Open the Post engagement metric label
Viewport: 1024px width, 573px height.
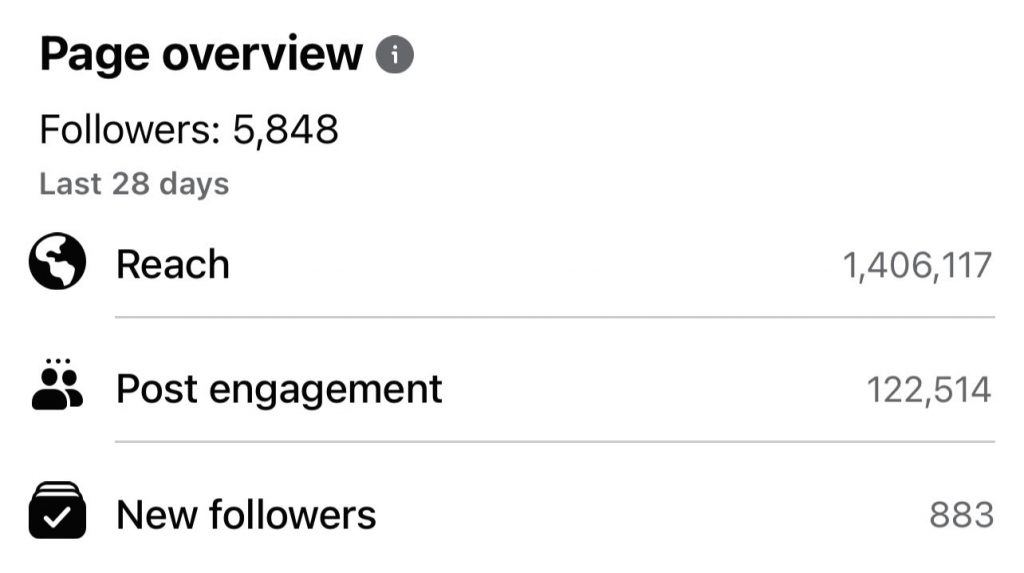click(279, 390)
